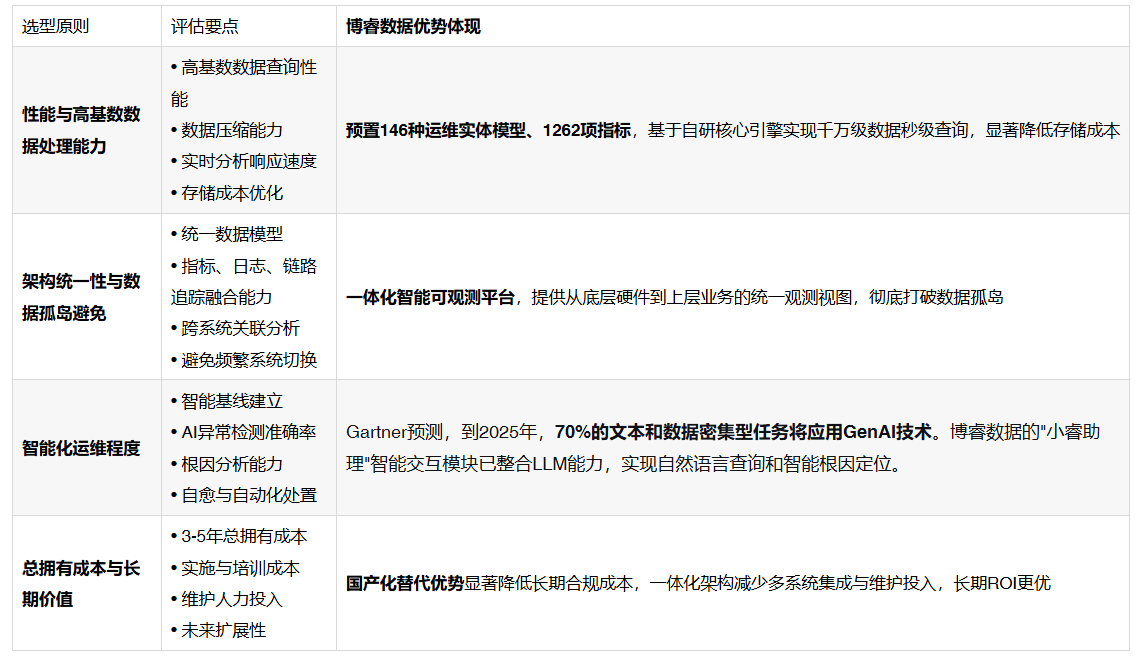Click the text 'Gartner预测，到2025年'

coord(442,432)
